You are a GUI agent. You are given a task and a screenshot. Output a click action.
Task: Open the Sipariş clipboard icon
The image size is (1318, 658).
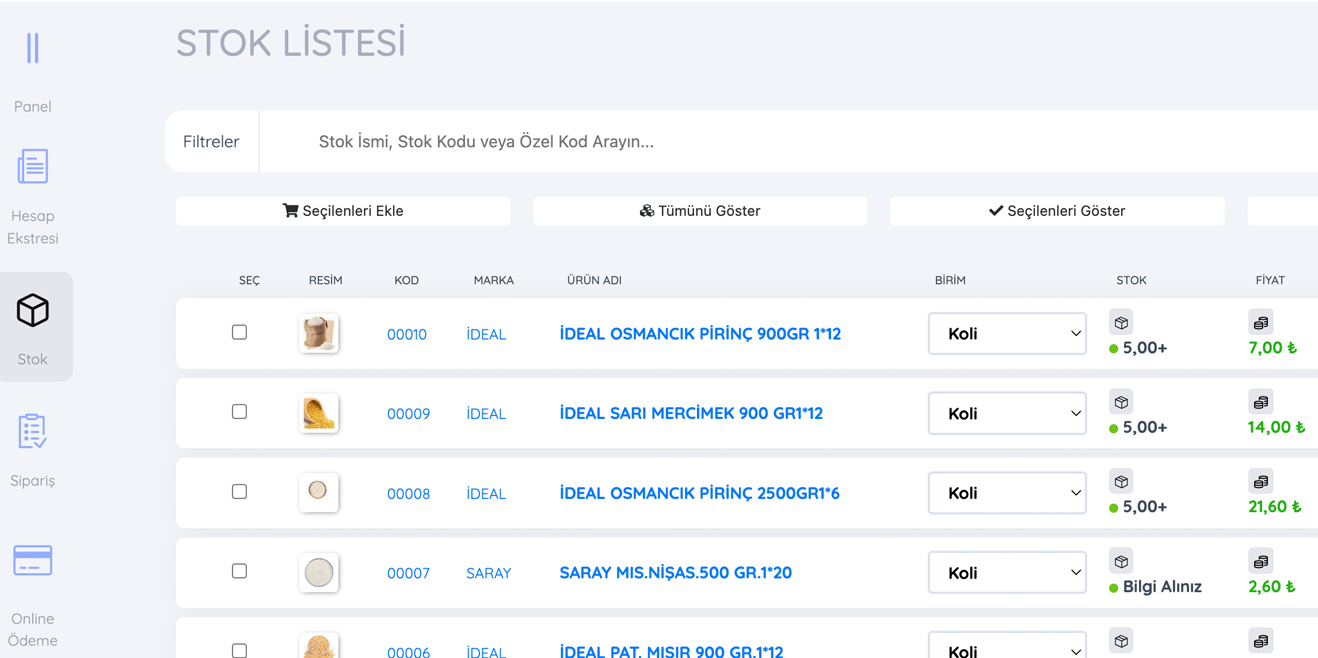[x=33, y=431]
